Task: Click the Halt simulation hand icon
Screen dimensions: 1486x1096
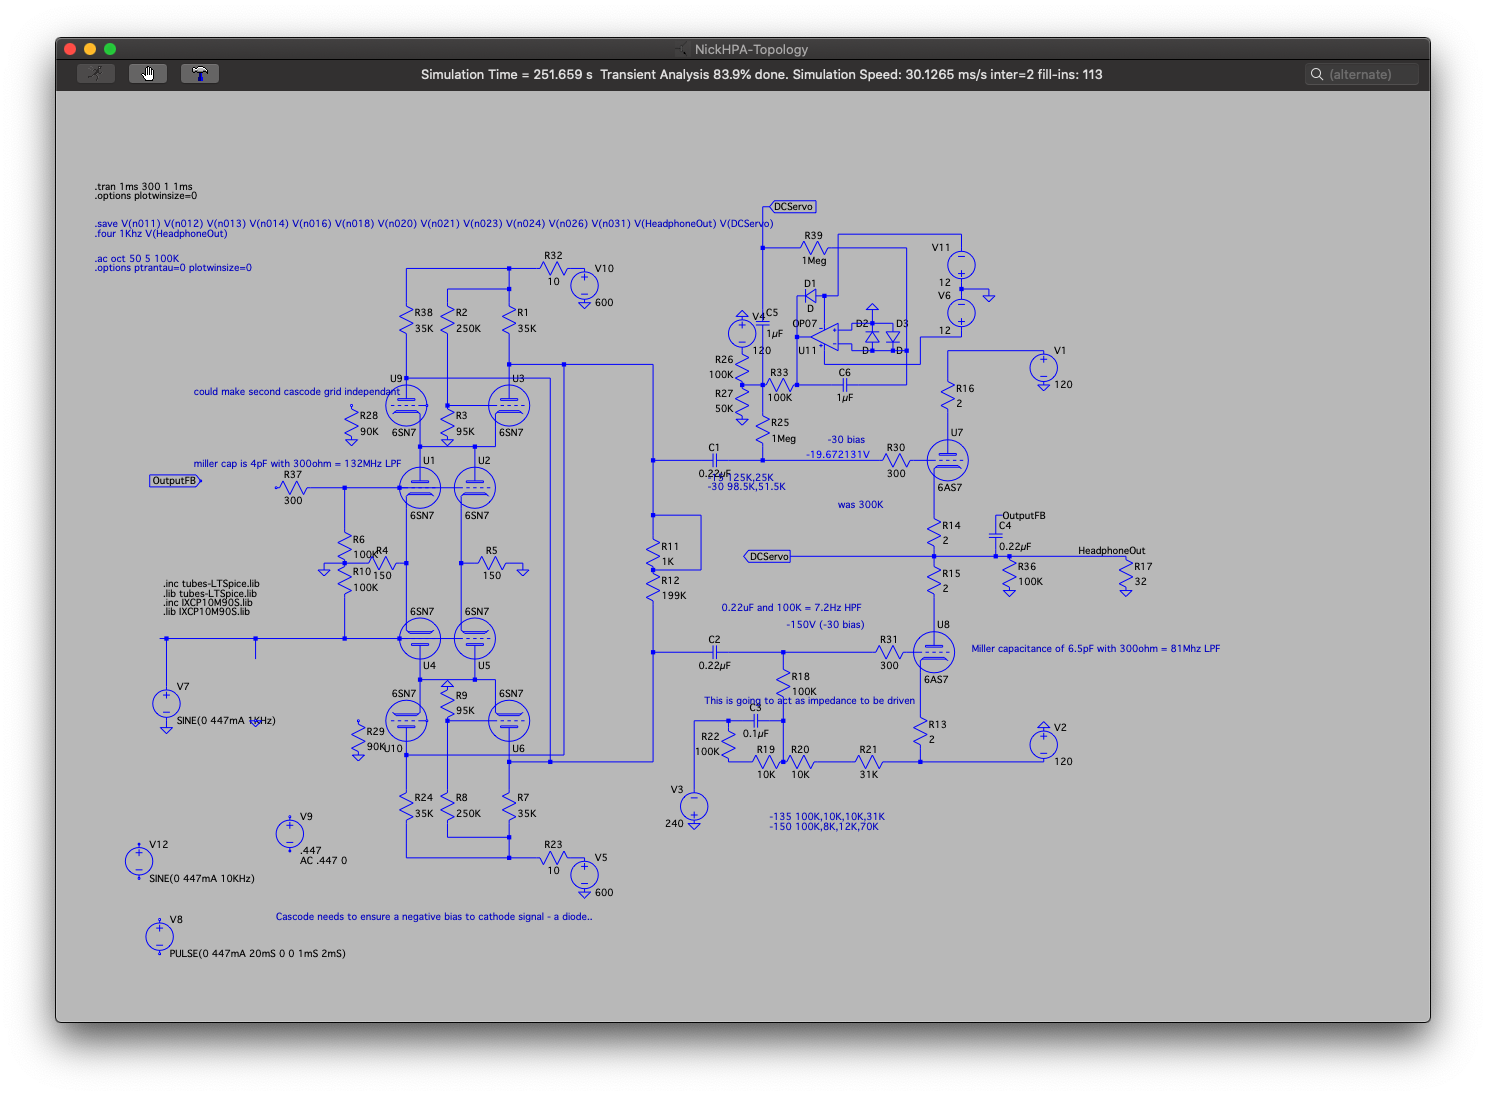Action: [x=148, y=73]
